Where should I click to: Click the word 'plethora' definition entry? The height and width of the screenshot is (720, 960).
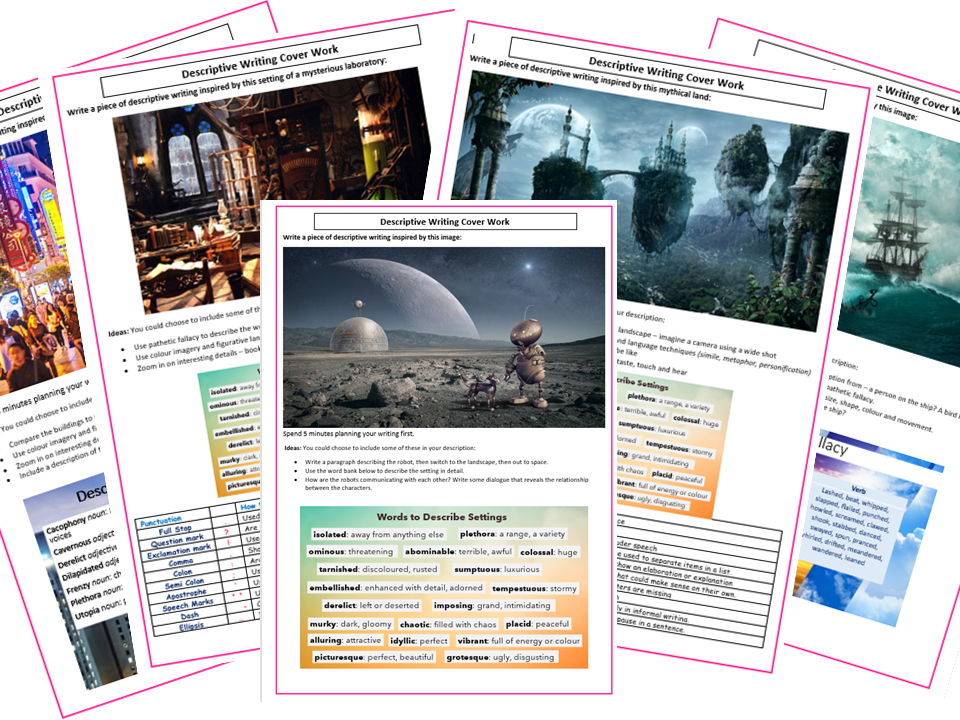pyautogui.click(x=477, y=534)
